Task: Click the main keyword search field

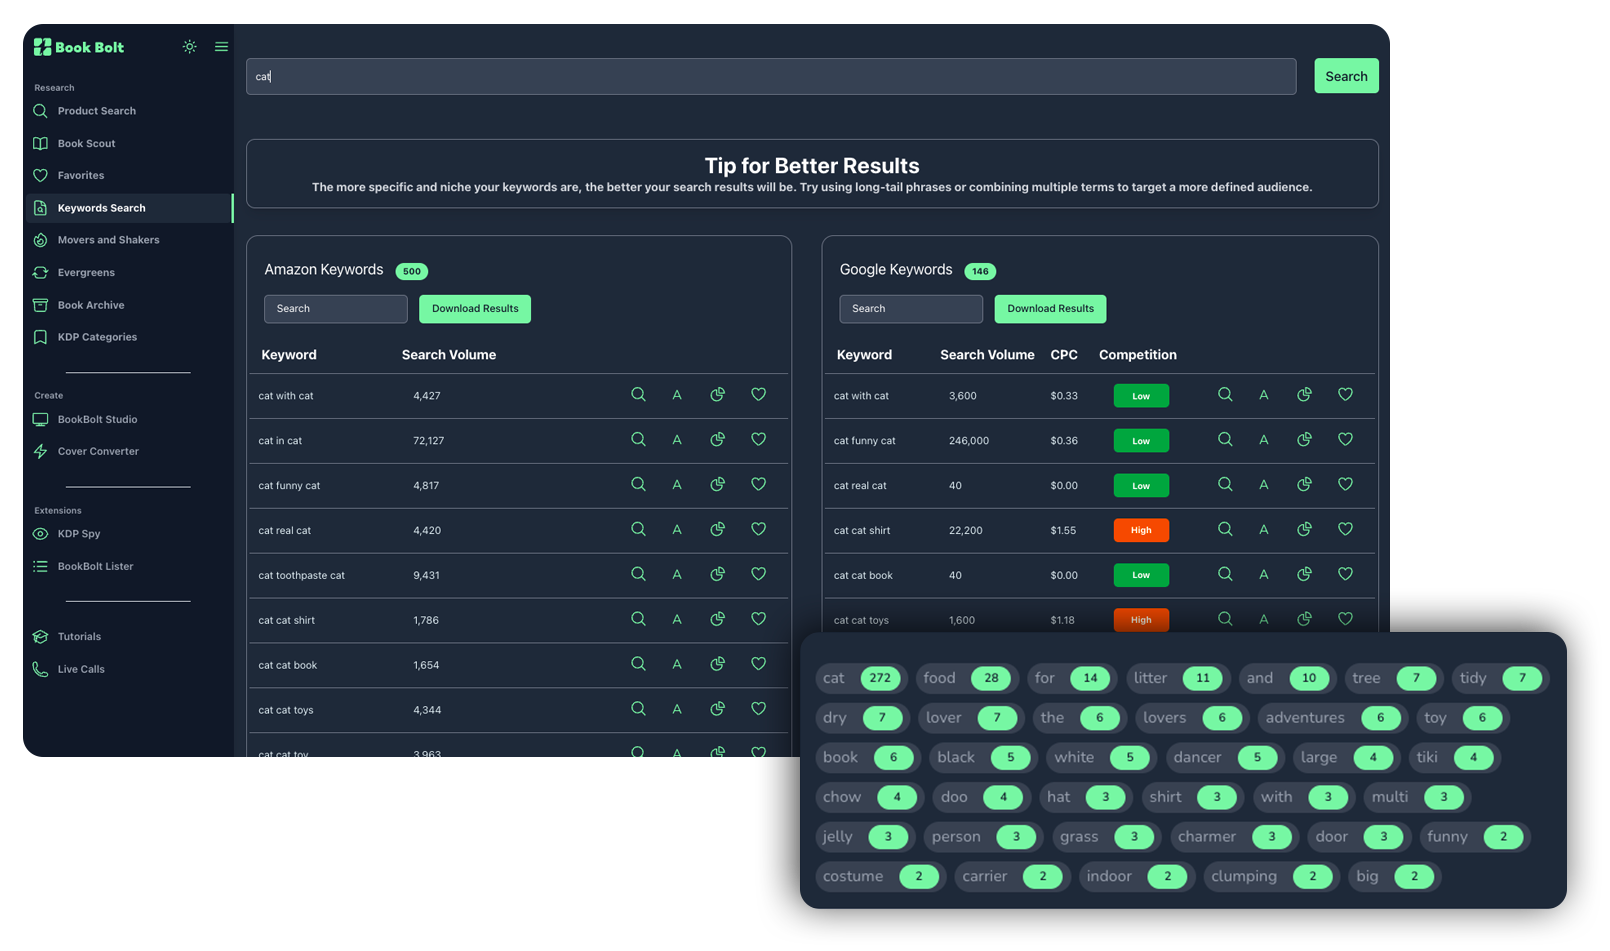Action: point(770,76)
